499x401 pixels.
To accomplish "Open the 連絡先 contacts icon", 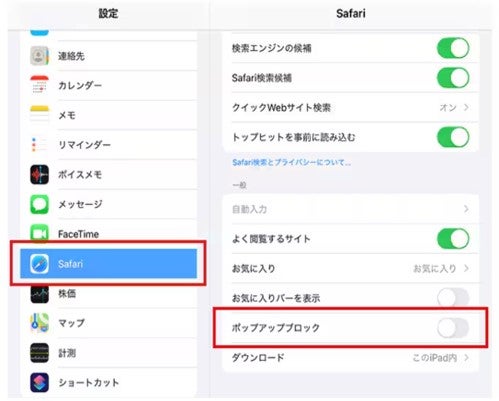I will point(39,56).
